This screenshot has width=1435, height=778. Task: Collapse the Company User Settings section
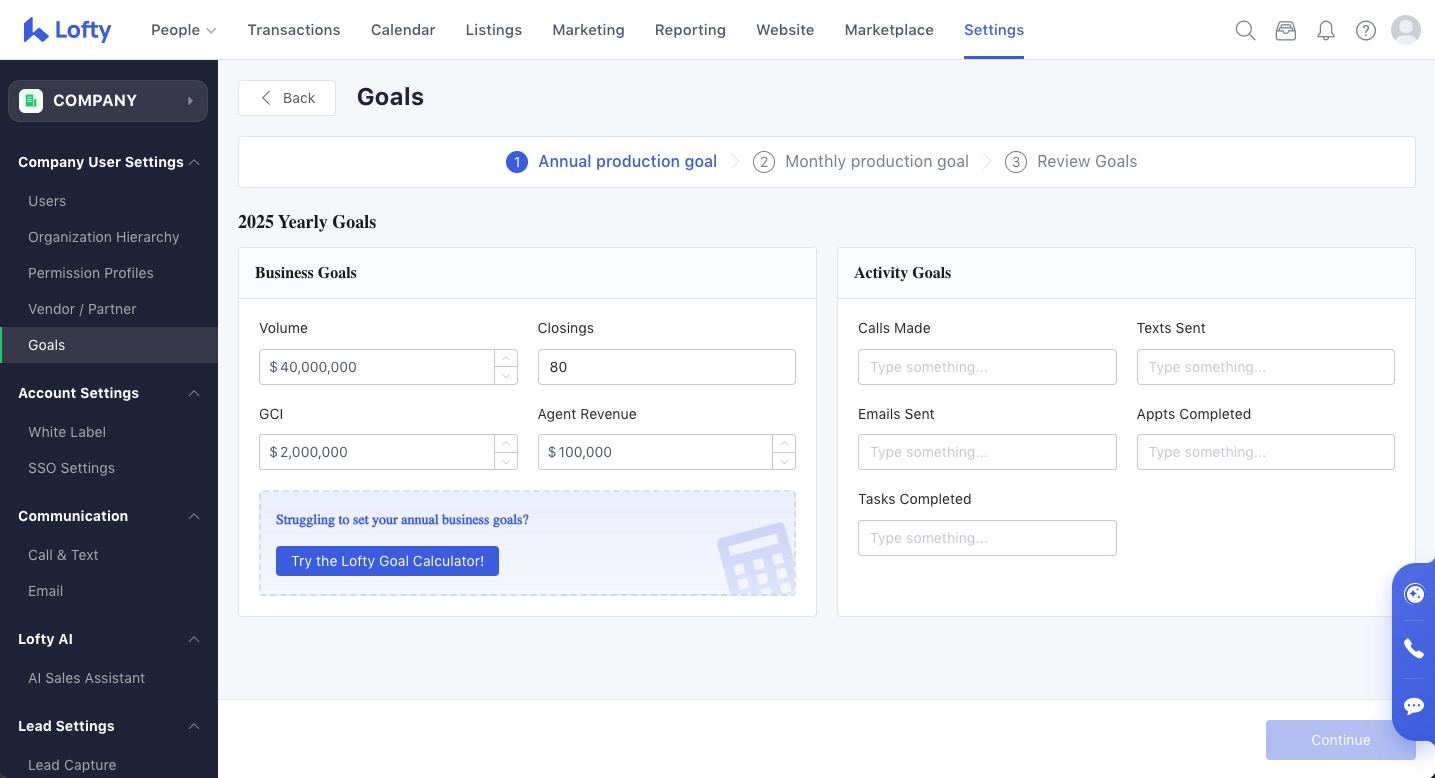pyautogui.click(x=194, y=162)
